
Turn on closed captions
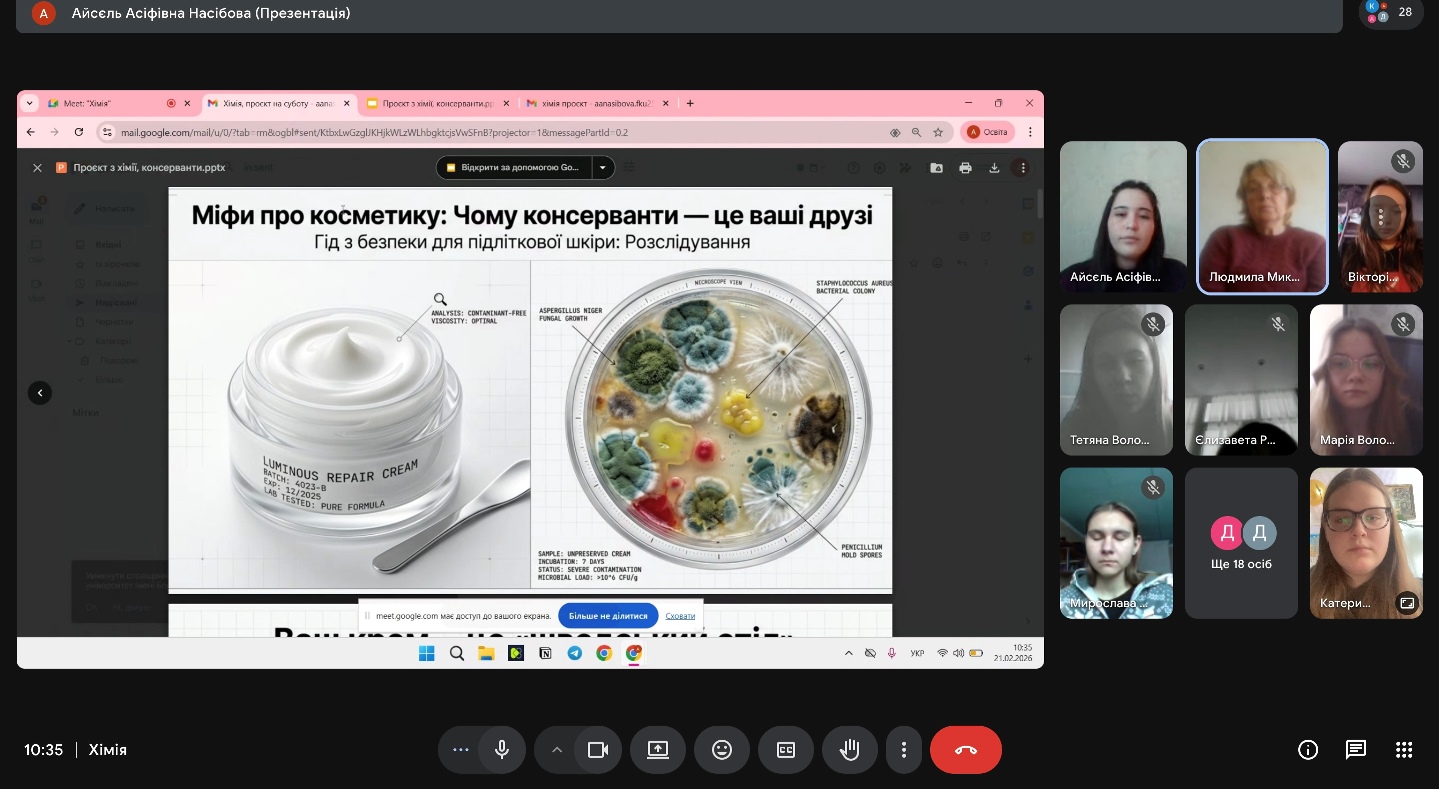786,750
